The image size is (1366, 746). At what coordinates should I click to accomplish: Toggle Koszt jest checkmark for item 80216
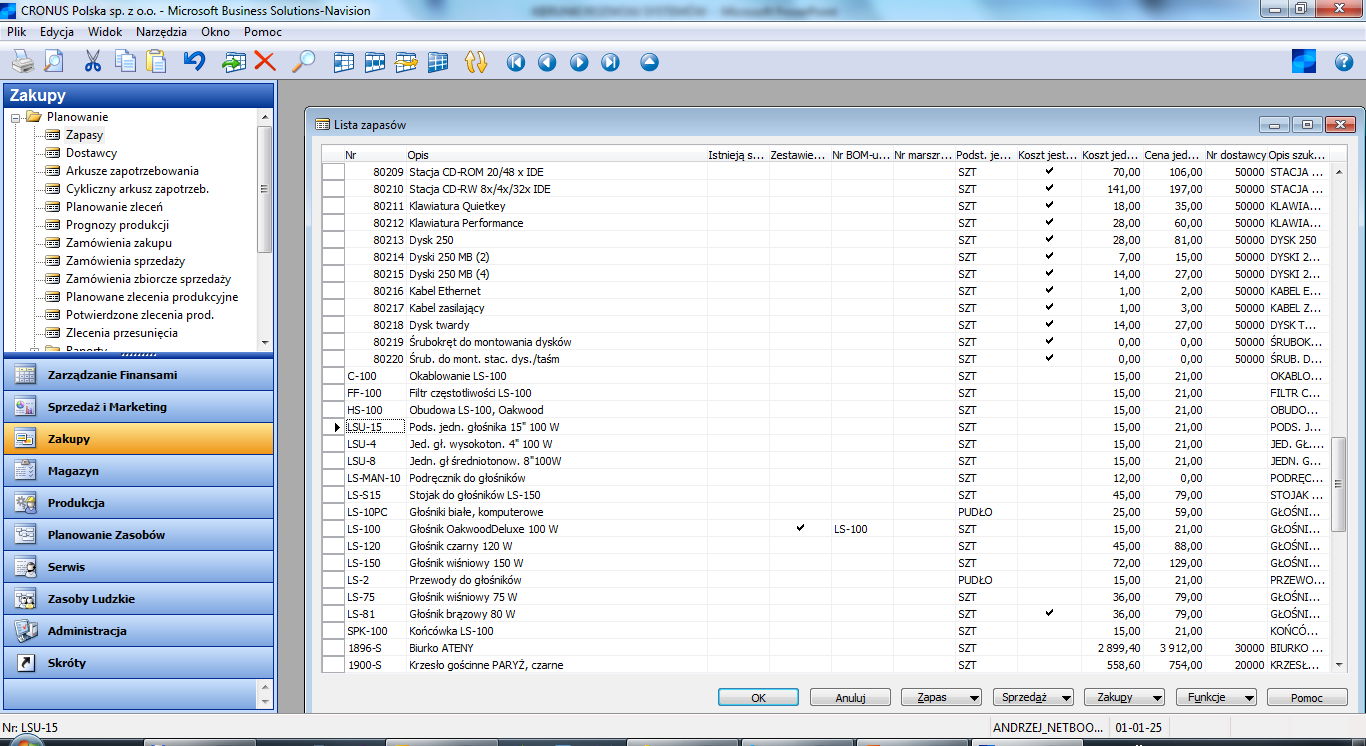[x=1049, y=290]
